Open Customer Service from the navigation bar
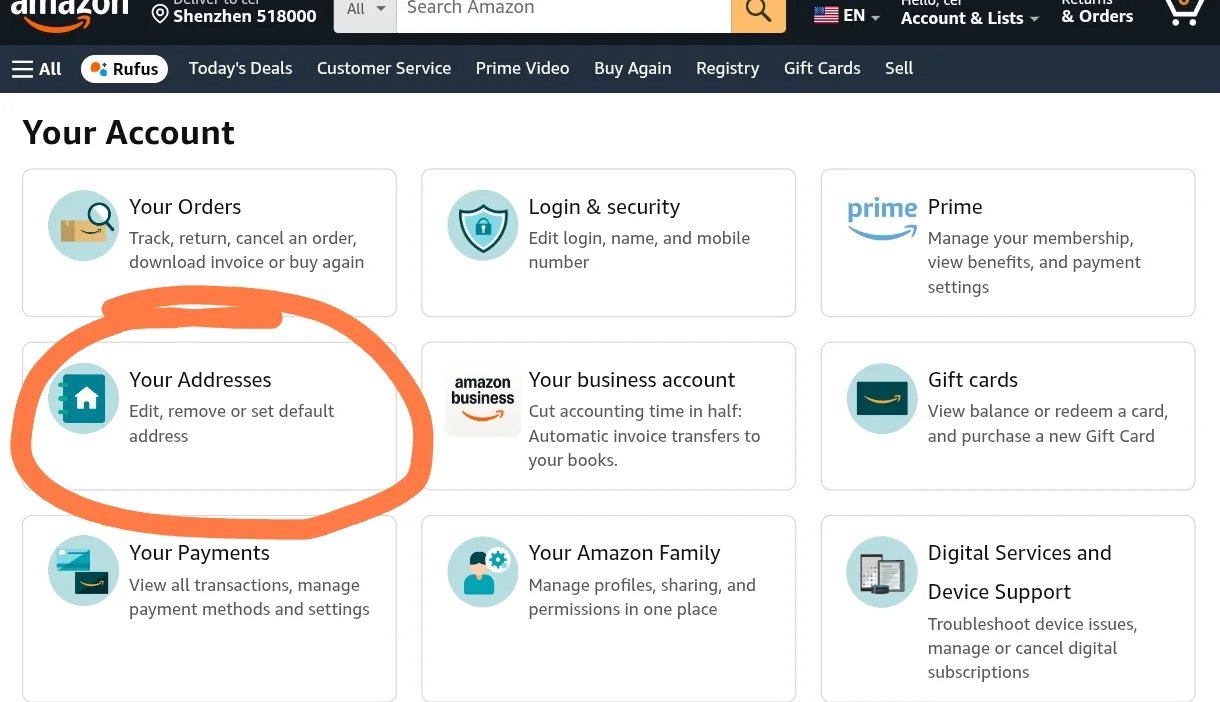Screen dimensions: 1220x702 (x=384, y=68)
